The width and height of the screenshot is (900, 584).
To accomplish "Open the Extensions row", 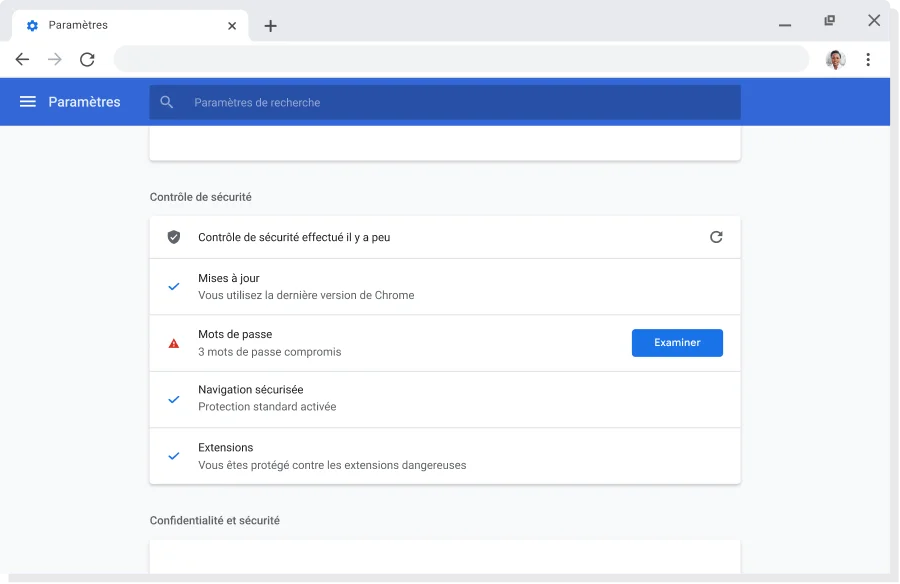I will coord(444,456).
